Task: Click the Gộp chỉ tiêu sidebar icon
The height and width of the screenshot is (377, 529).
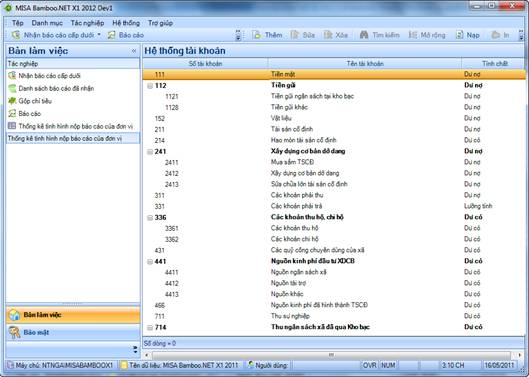Action: (x=12, y=101)
